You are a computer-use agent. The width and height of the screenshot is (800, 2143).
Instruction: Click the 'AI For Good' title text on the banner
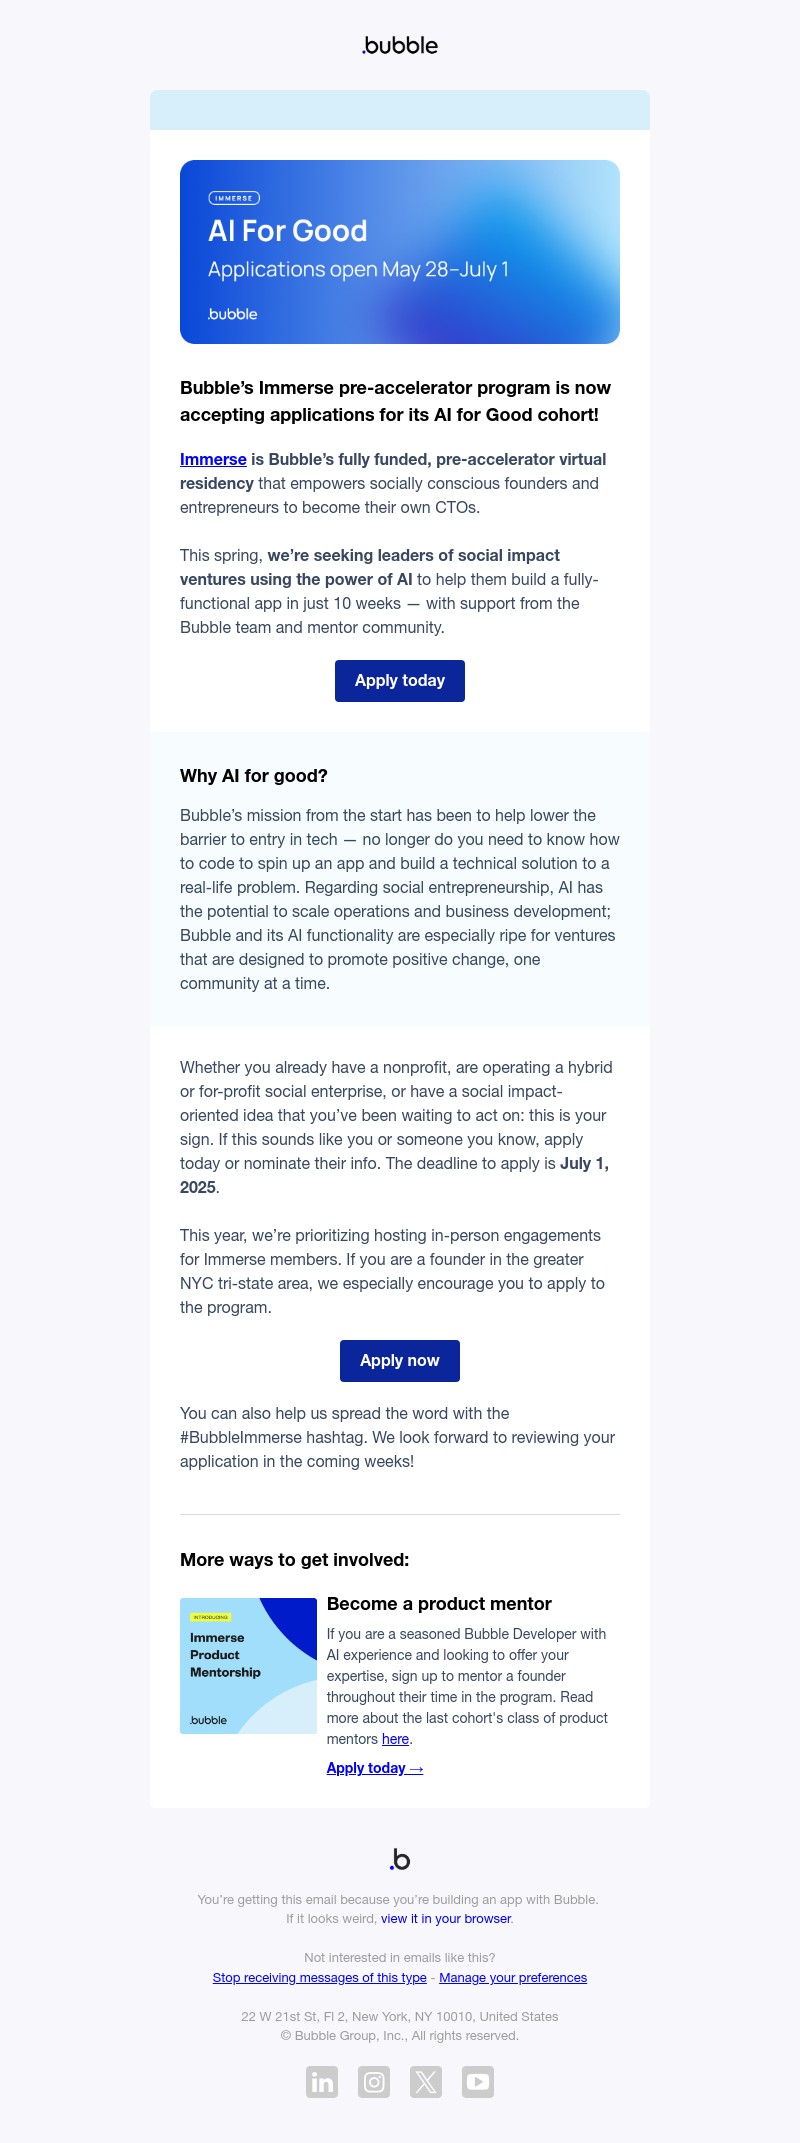(288, 231)
